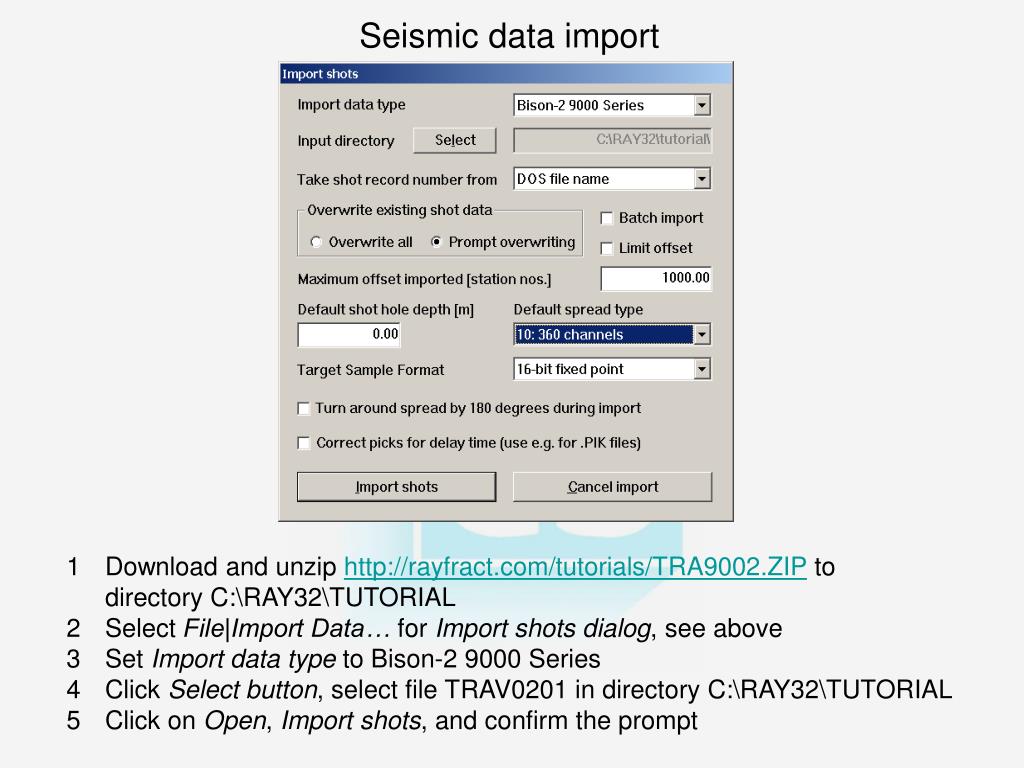Select the Prompt overwriting radio button
1024x768 pixels.
point(436,242)
